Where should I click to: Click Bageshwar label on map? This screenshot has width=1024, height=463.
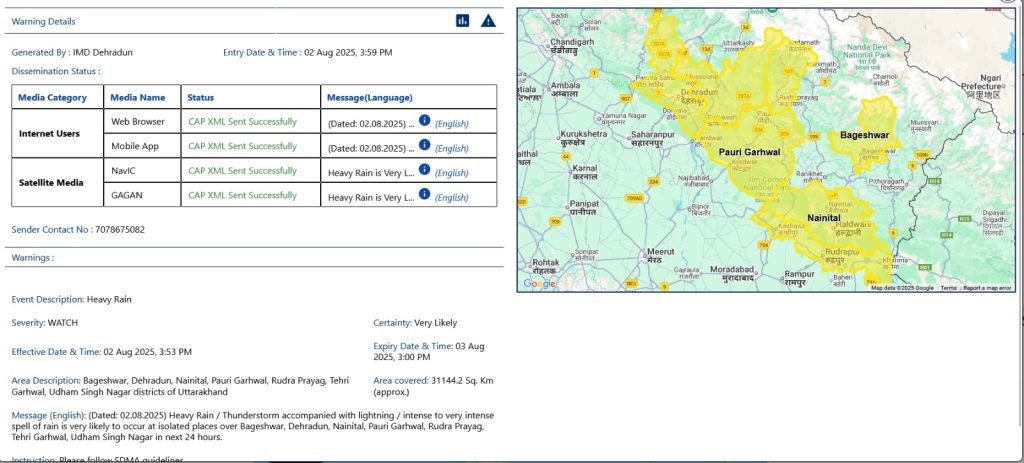pyautogui.click(x=864, y=135)
